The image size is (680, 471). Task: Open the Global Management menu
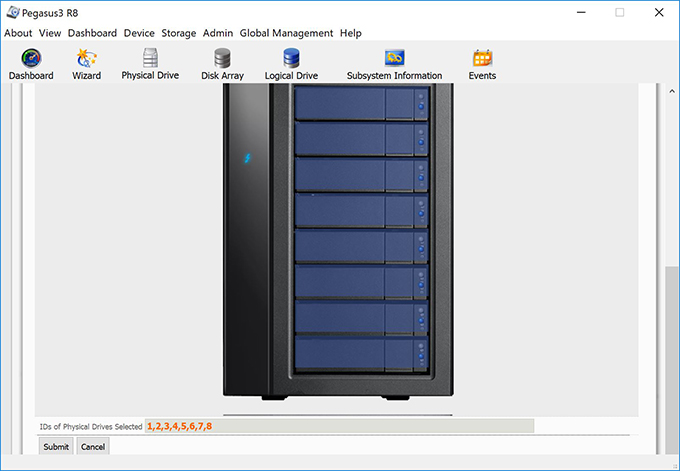click(x=286, y=33)
